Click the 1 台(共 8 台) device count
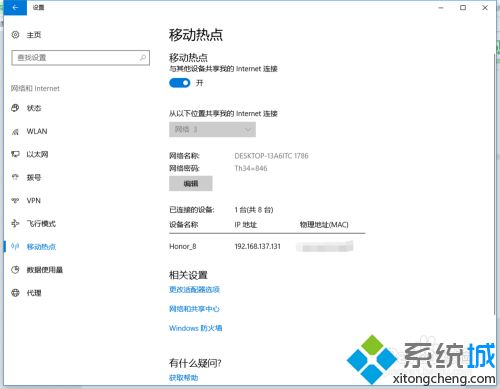The image size is (500, 389). 254,210
